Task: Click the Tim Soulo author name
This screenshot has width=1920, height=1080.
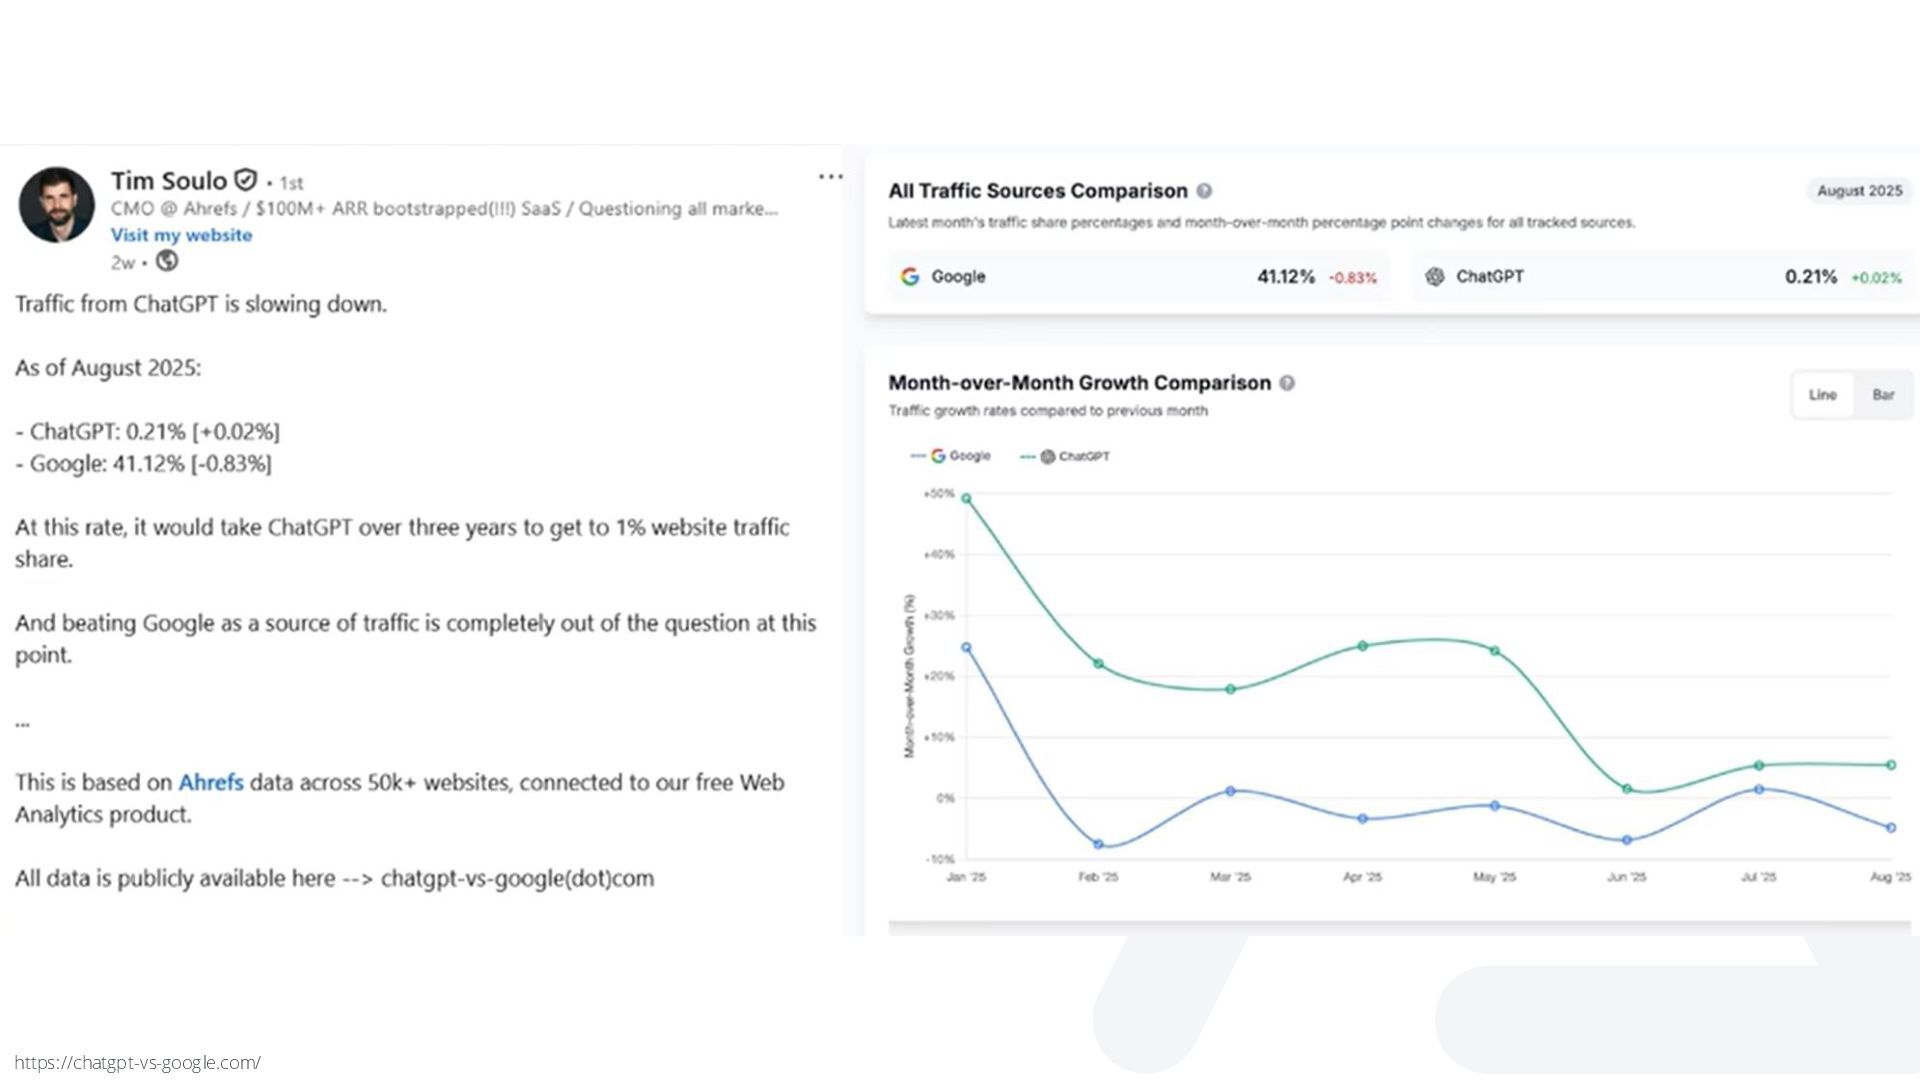Action: point(169,181)
